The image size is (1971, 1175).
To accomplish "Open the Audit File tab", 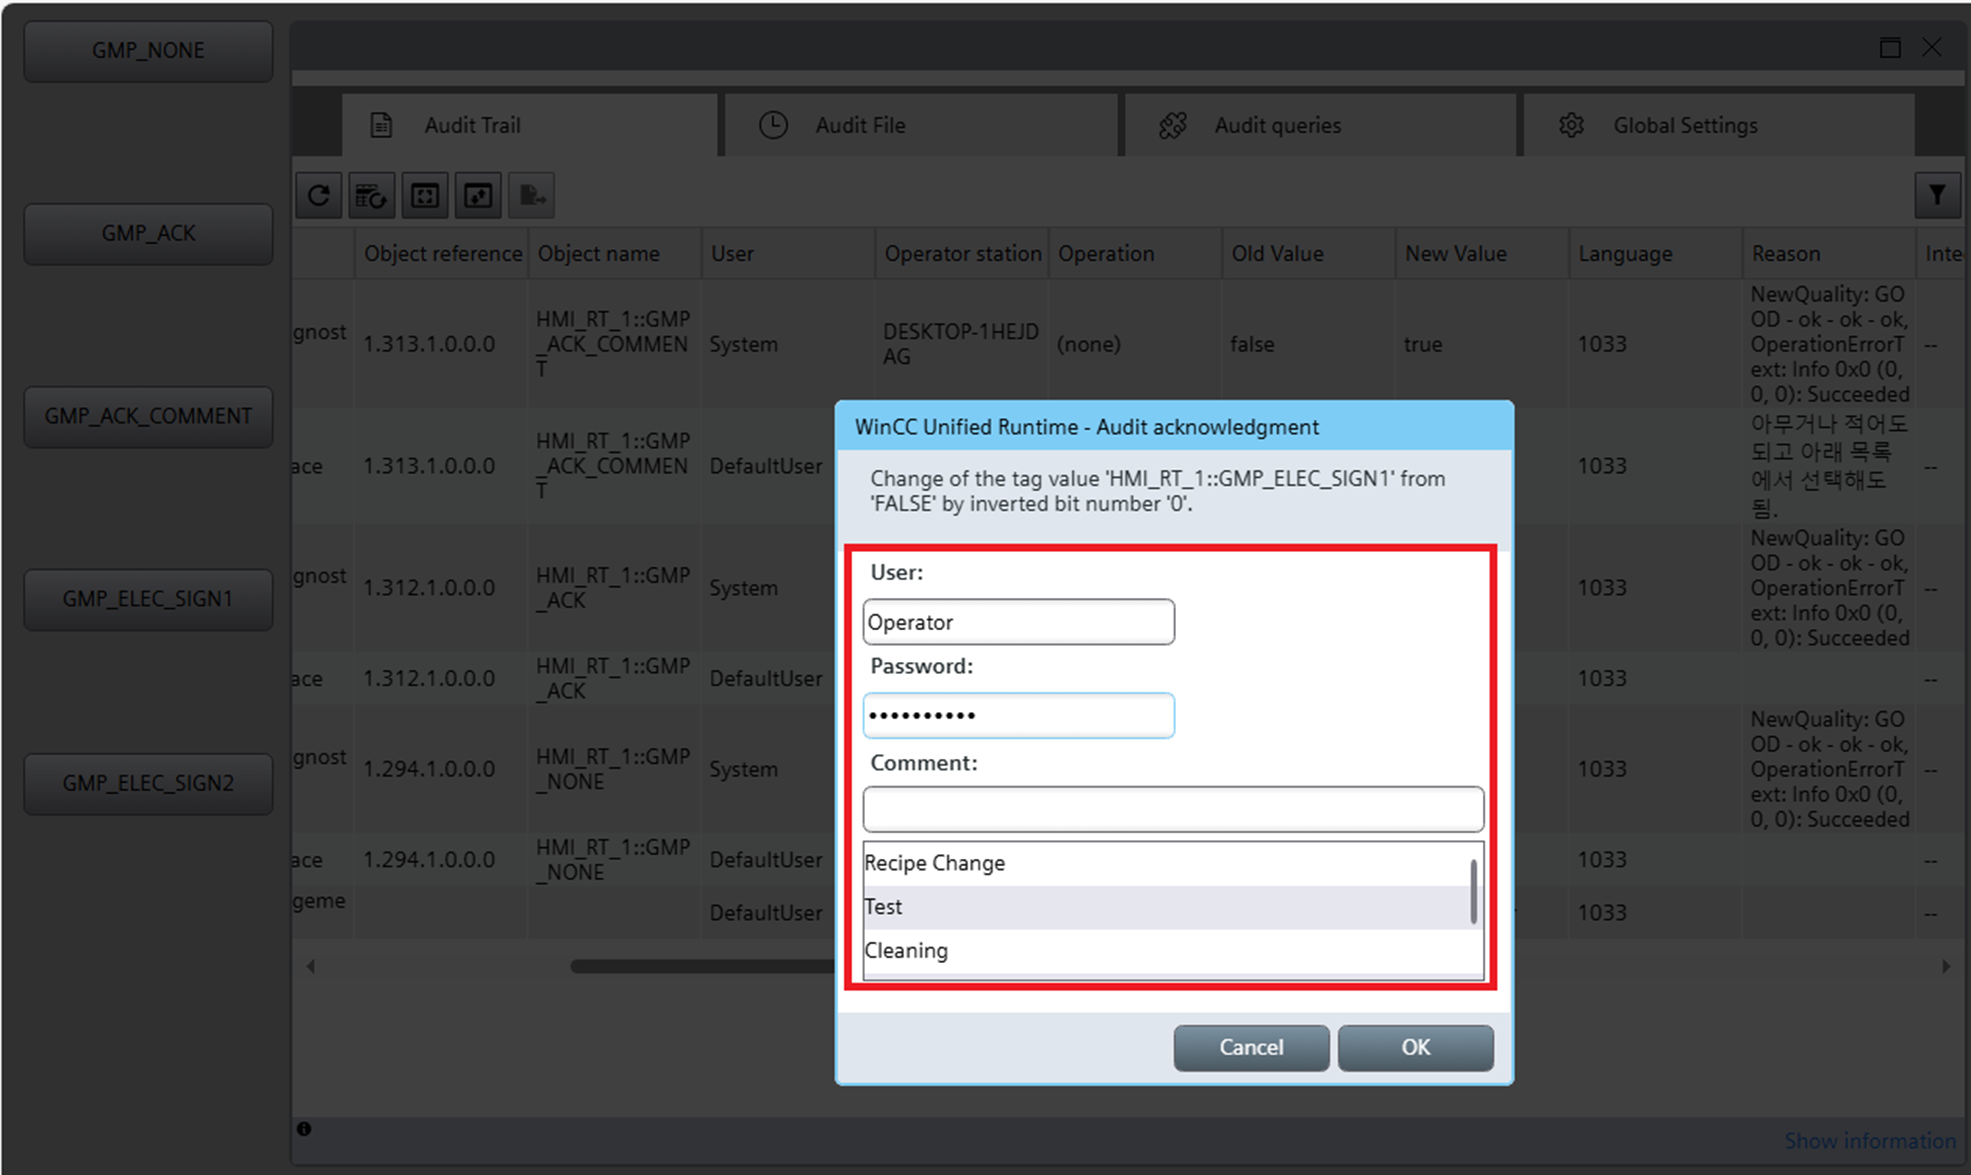I will pos(920,125).
